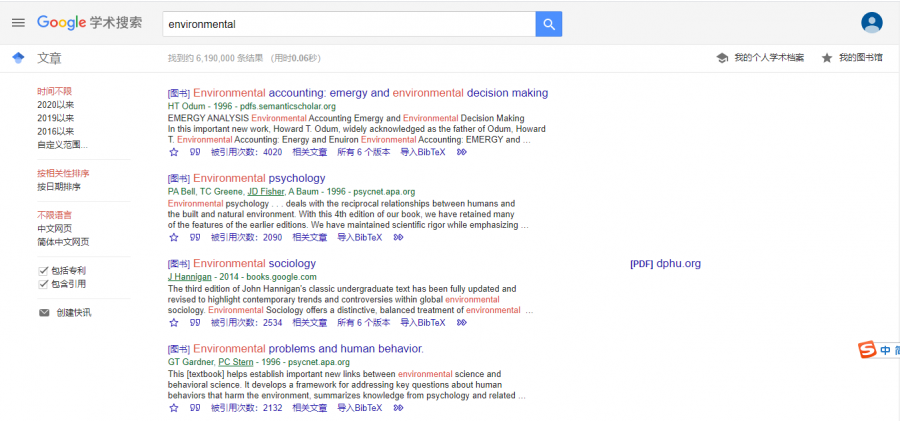Image resolution: width=900 pixels, height=421 pixels.
Task: Click the blue search magnifier button
Action: point(549,23)
